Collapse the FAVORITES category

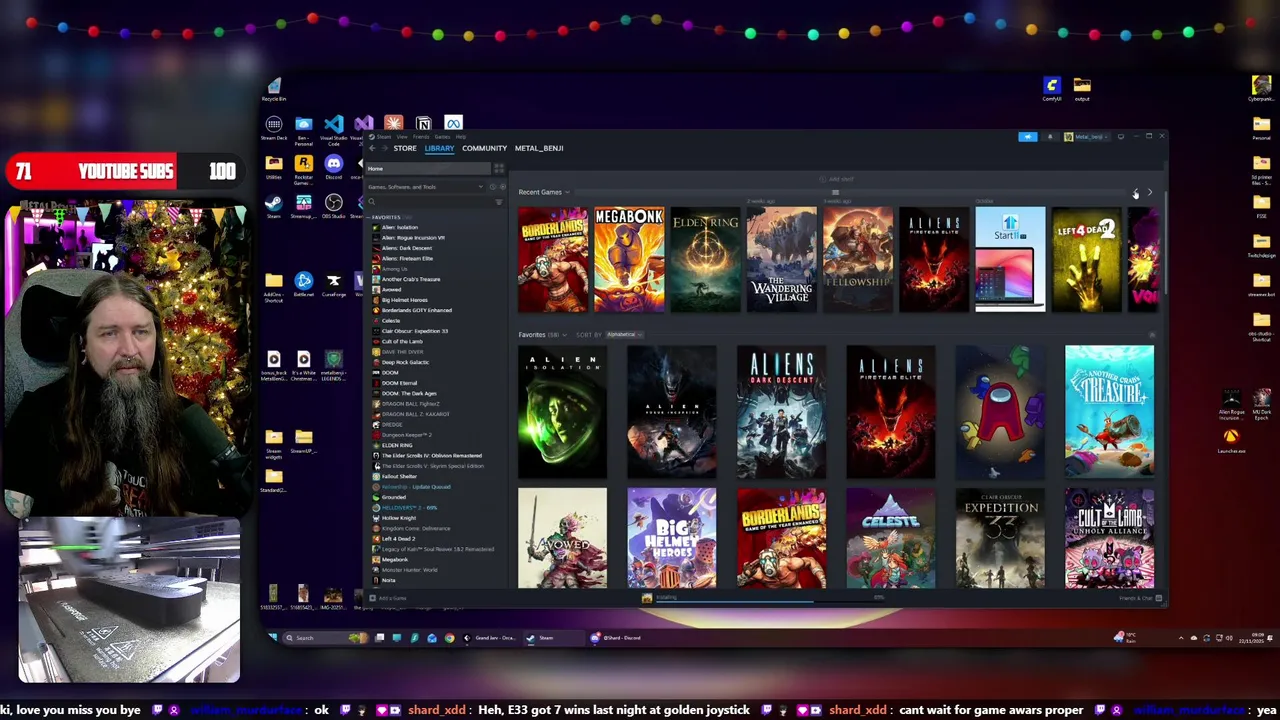(x=384, y=217)
